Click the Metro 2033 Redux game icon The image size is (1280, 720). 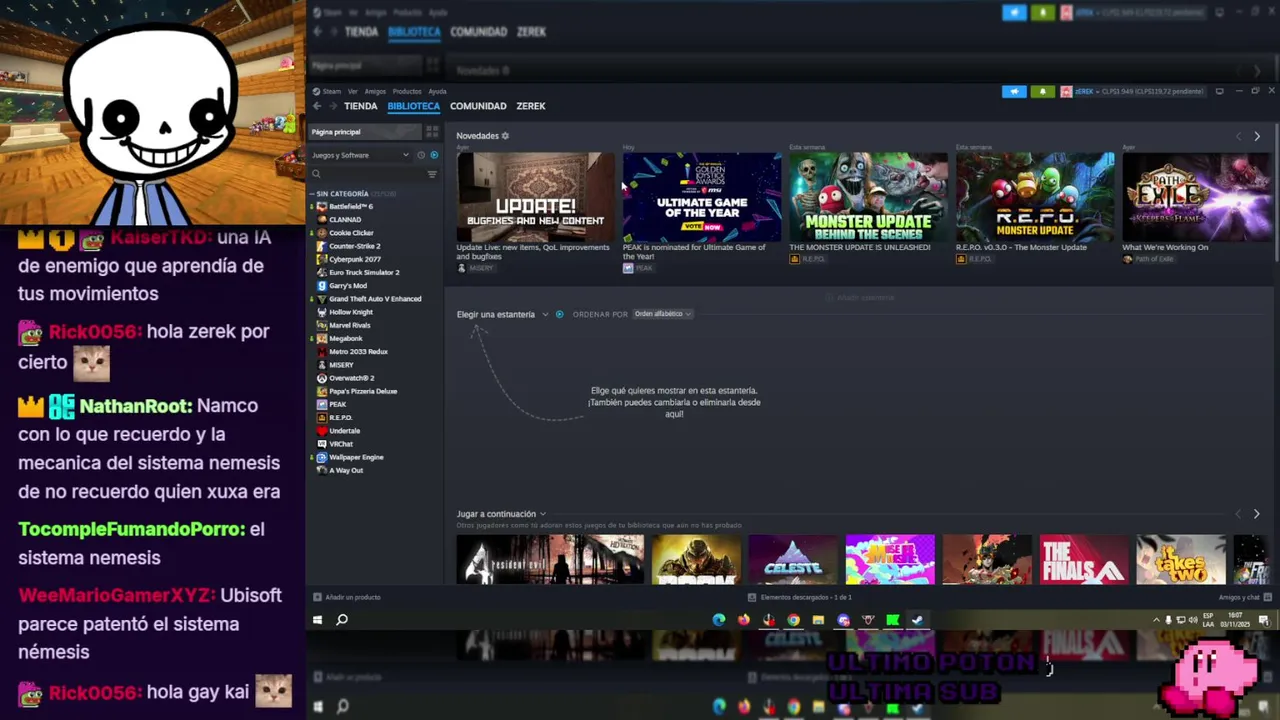click(x=321, y=352)
